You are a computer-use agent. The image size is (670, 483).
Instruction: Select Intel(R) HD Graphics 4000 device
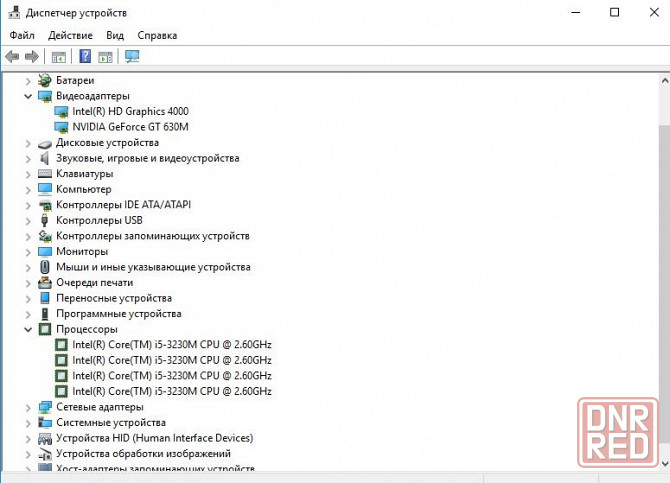[129, 111]
